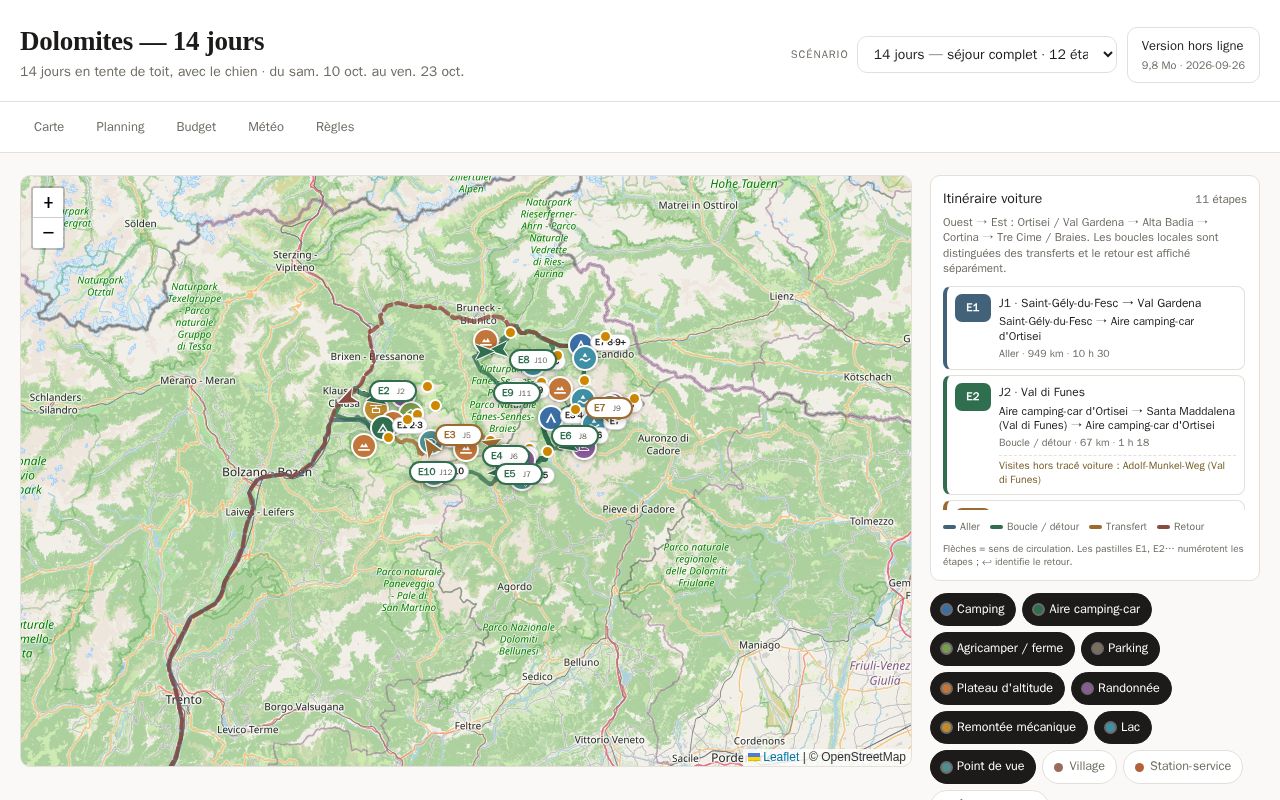
Task: Open the orange plateau marker below Bruneck
Action: coord(486,340)
